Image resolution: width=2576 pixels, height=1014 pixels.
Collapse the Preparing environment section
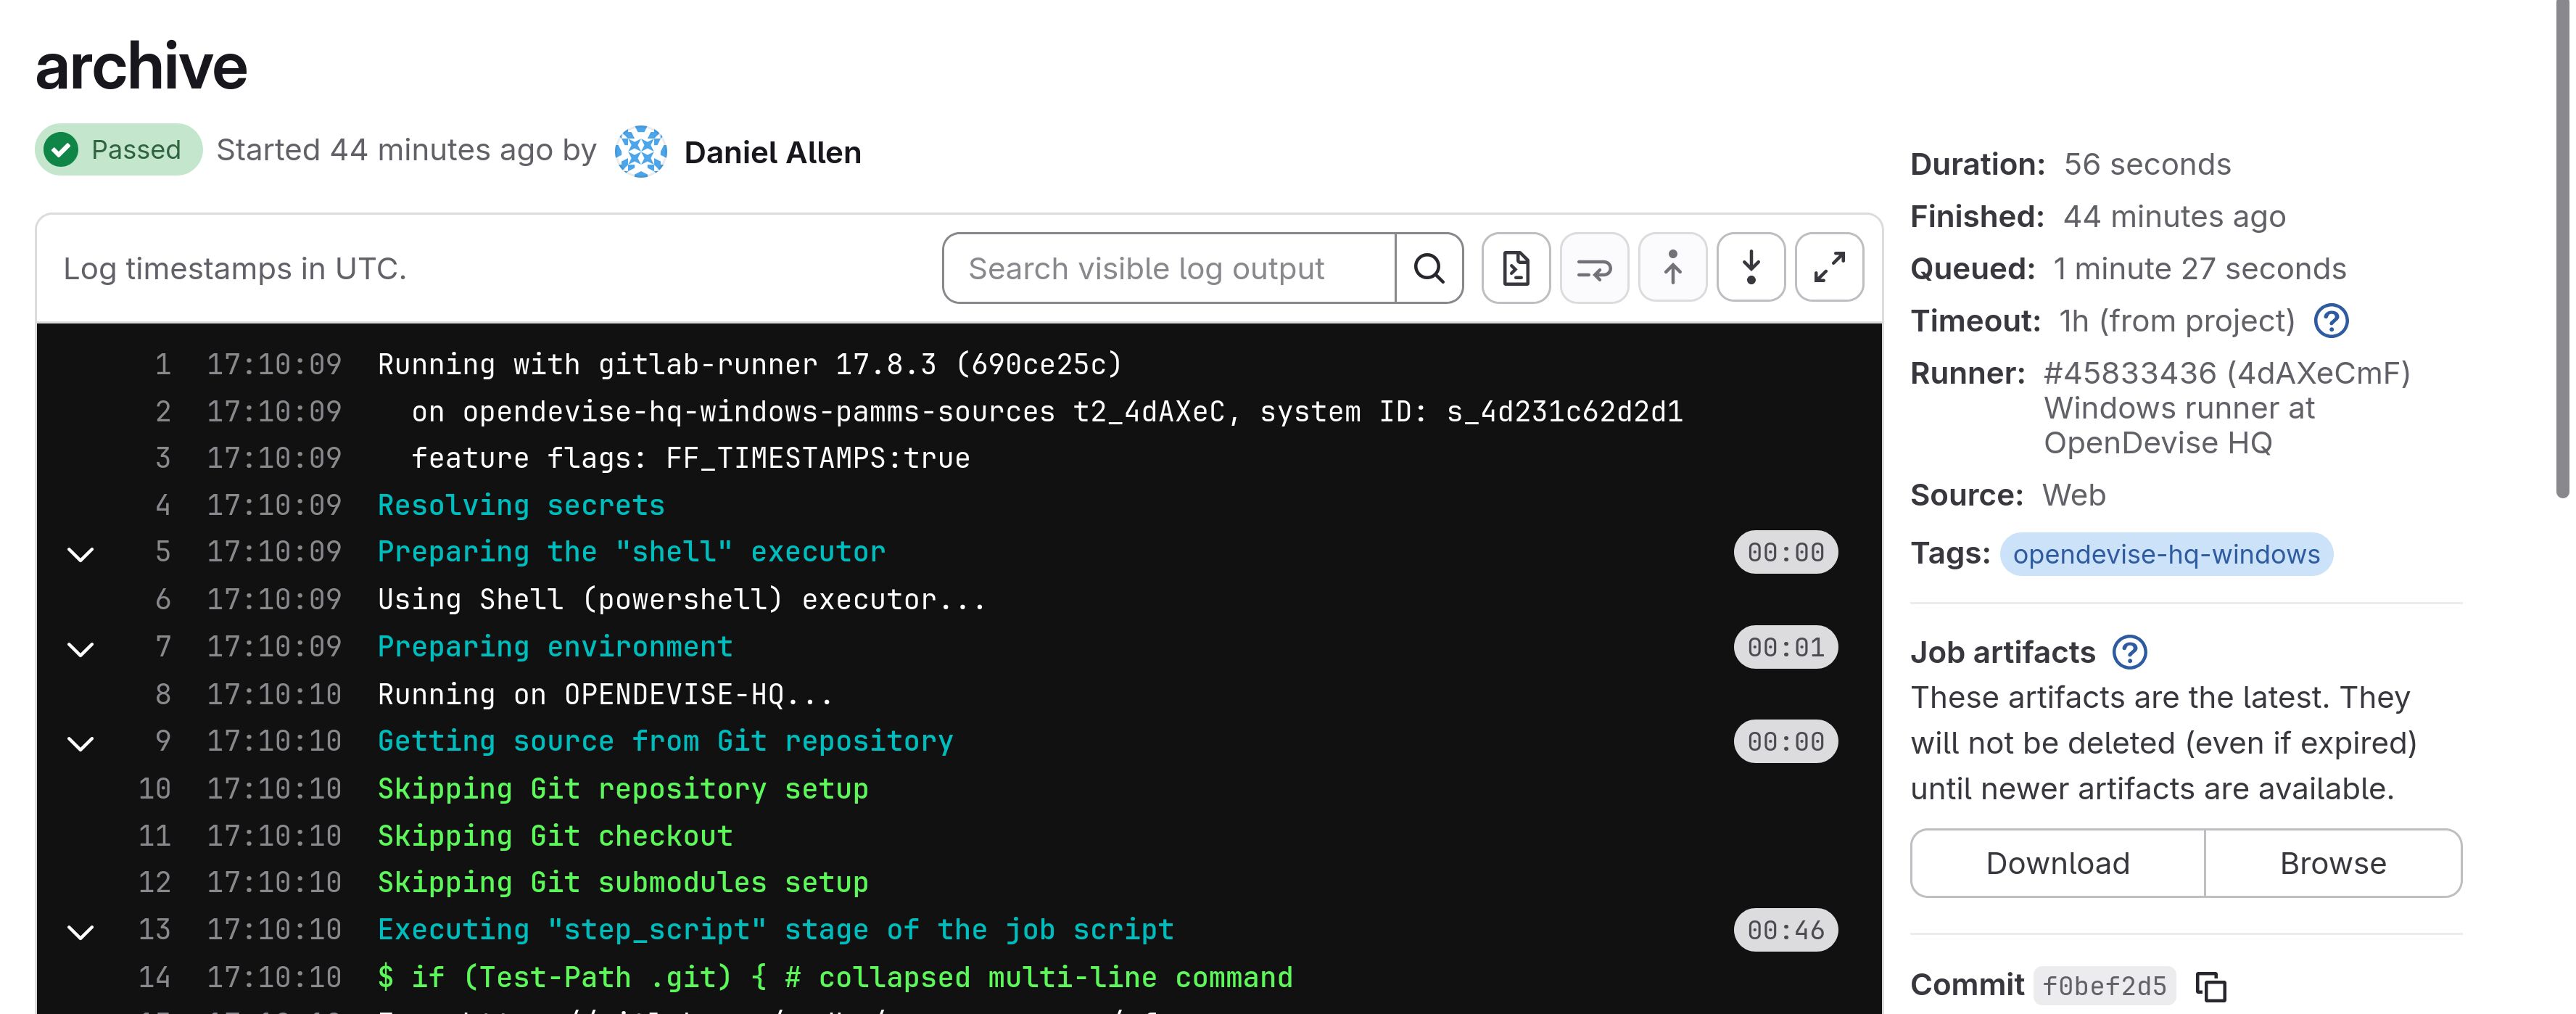tap(81, 648)
